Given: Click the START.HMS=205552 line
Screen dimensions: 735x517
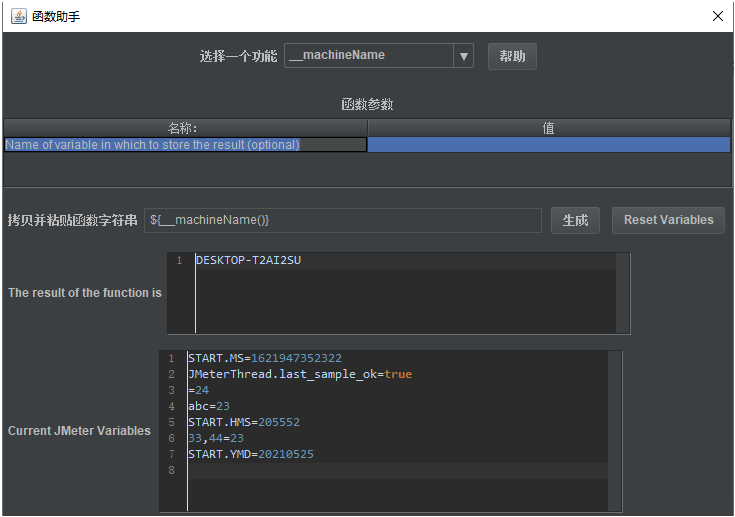Looking at the screenshot, I should [244, 422].
